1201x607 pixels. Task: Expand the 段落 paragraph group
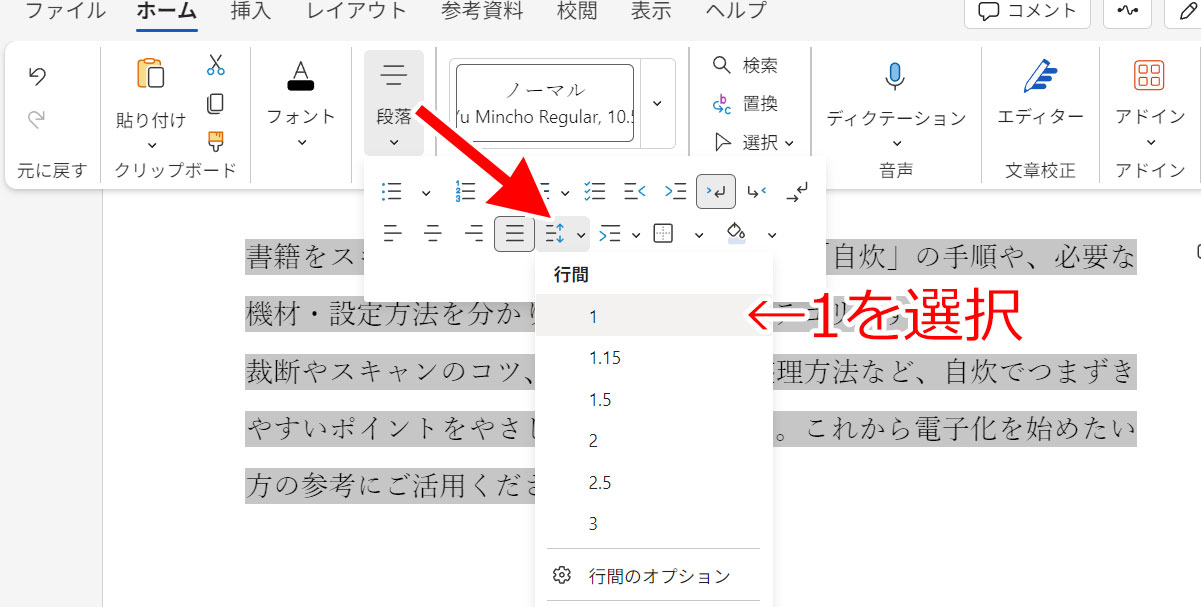point(394,103)
